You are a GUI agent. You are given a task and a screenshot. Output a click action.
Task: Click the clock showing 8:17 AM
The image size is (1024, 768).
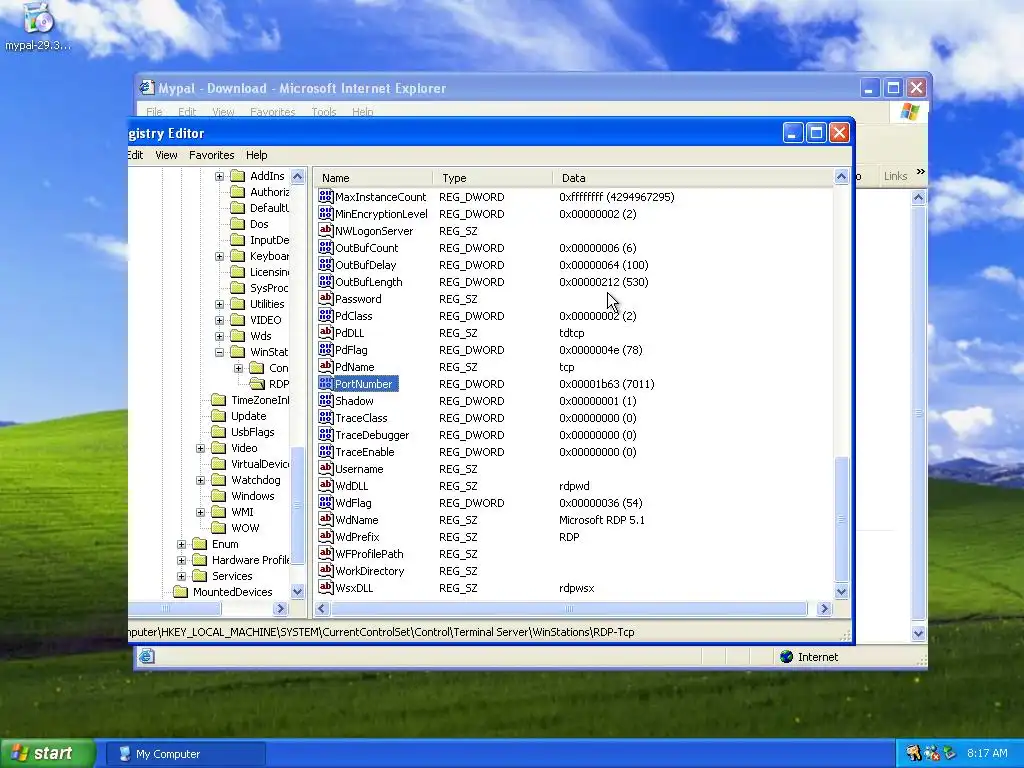pos(987,753)
